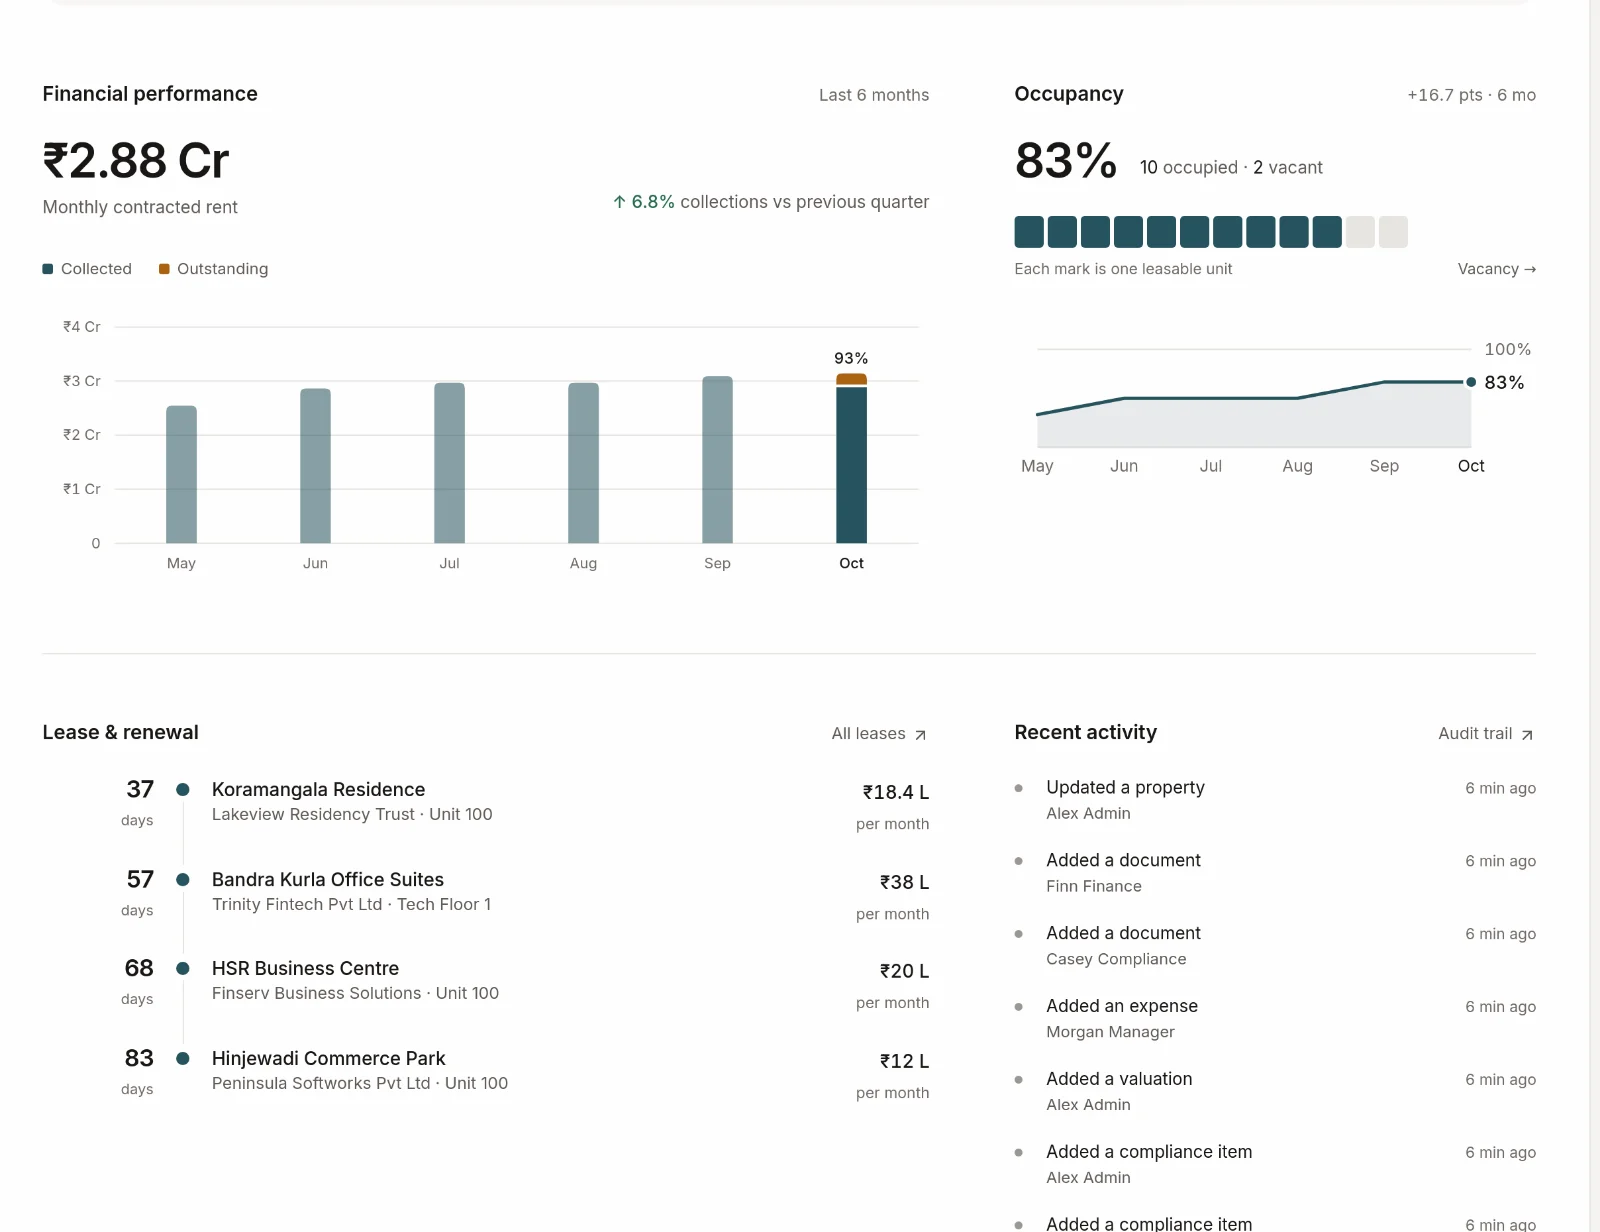Open Added a document by Finn Finance

click(1275, 873)
